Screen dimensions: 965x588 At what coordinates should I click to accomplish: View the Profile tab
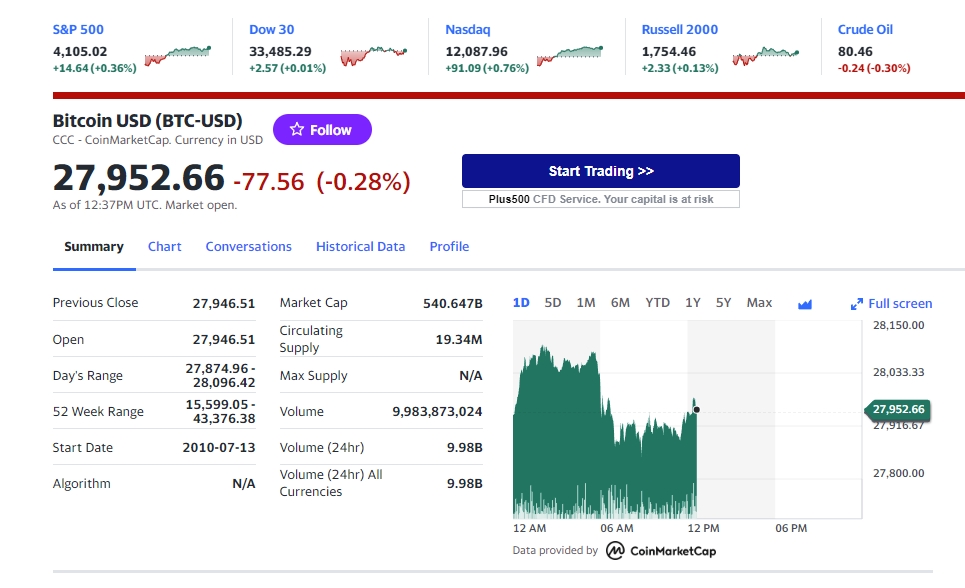click(x=449, y=247)
